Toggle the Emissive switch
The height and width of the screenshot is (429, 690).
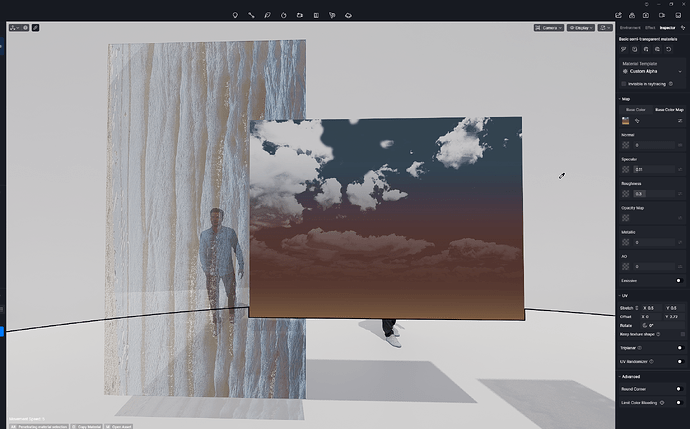point(678,281)
